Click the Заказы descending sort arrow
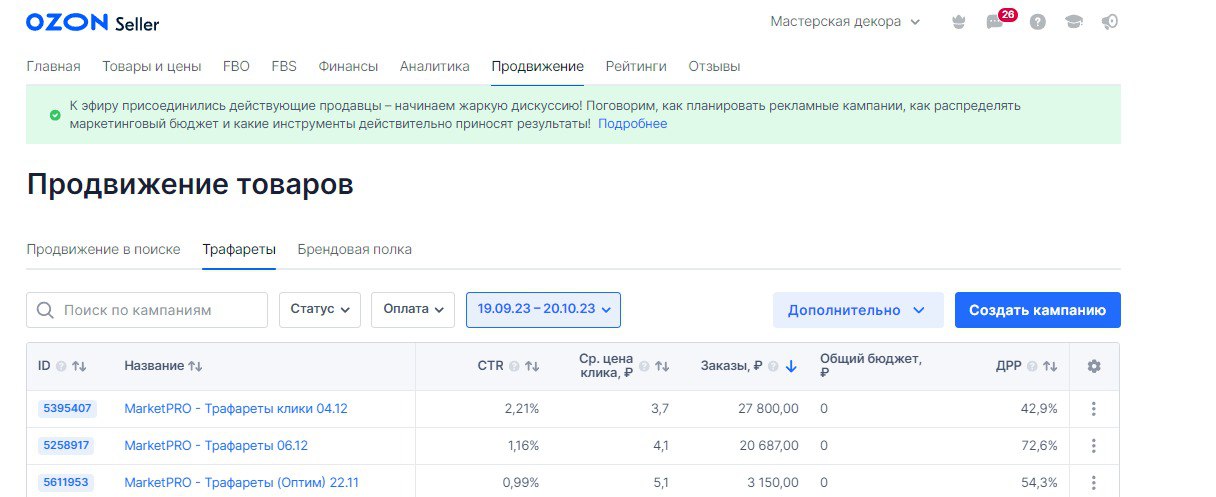 point(791,367)
